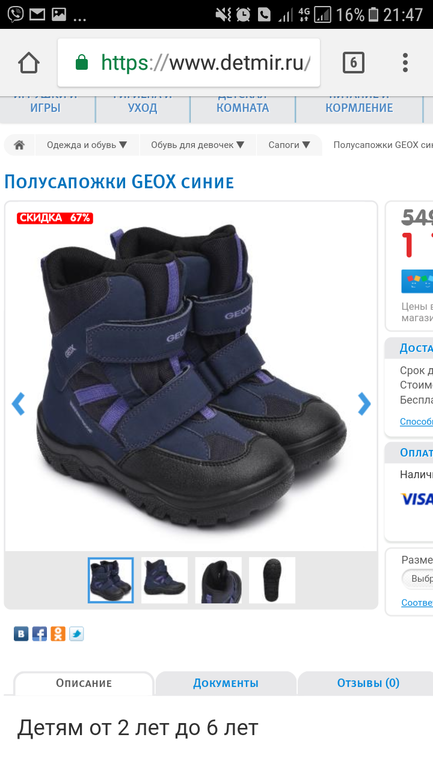Open the Питание и кормление category
Viewport: 433px width, 770px height.
click(x=359, y=108)
